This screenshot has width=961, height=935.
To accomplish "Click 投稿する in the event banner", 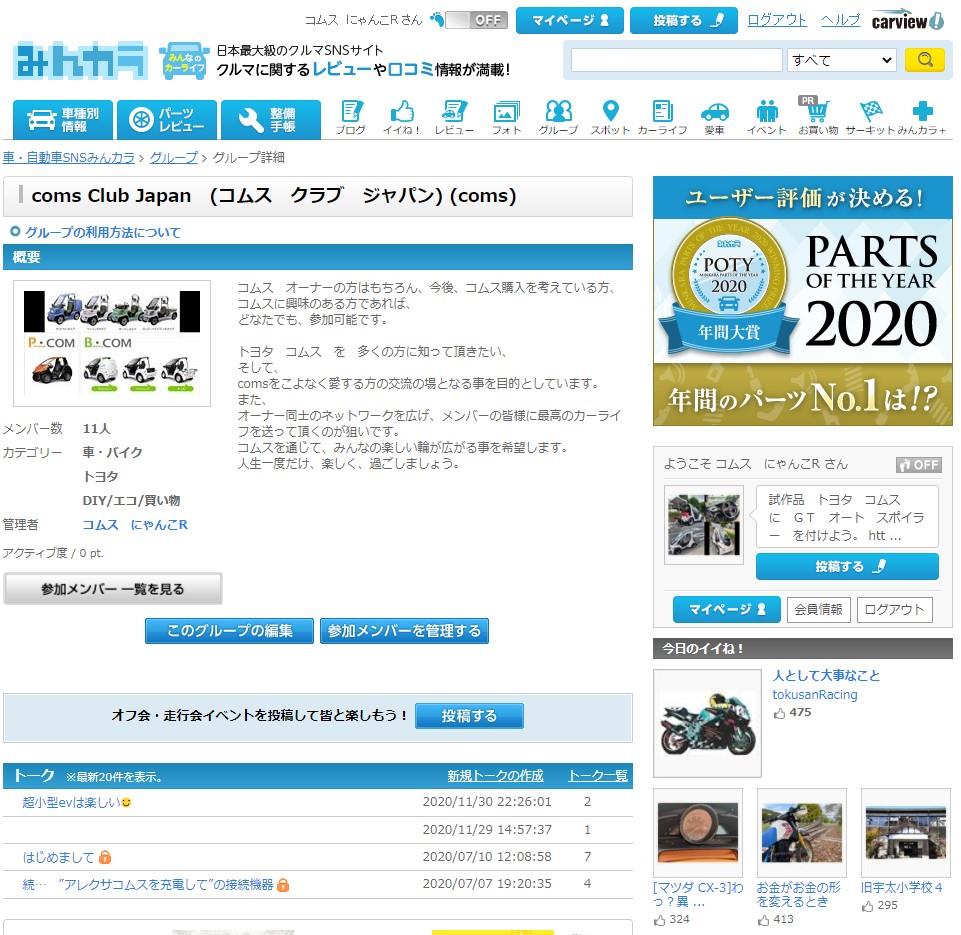I will (x=469, y=716).
